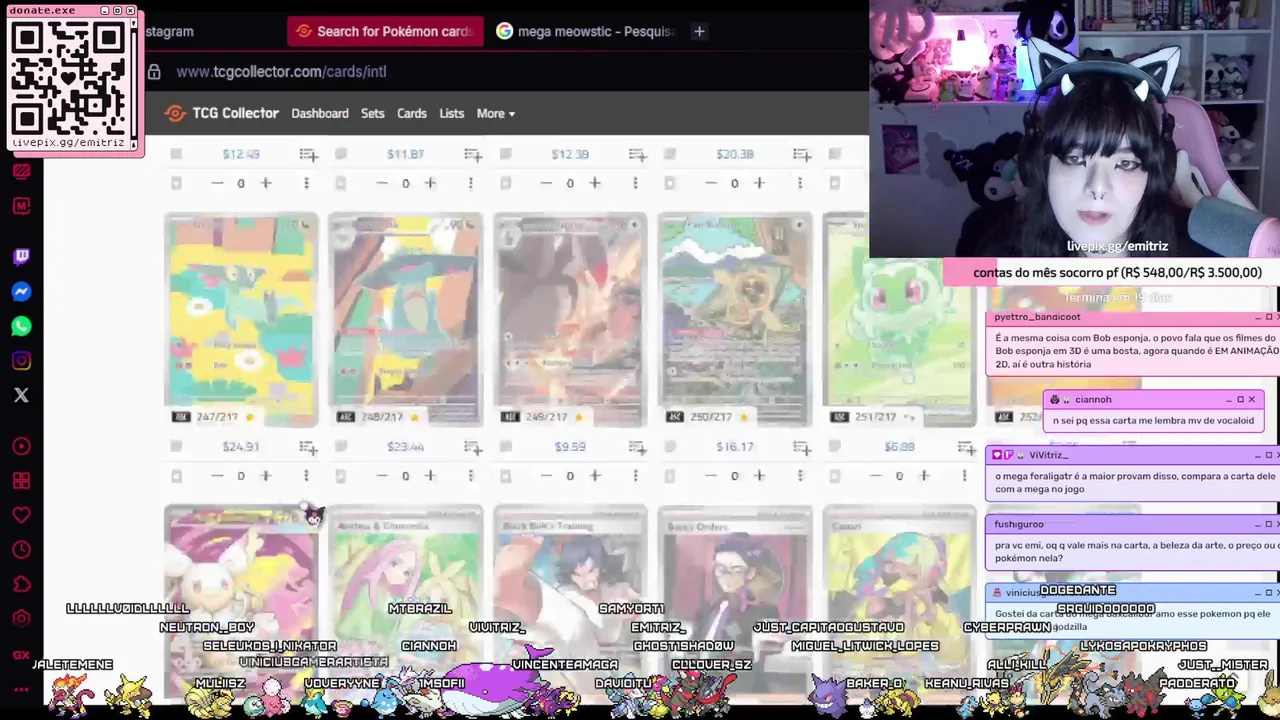Decrease quantity for the $20.38 card

coord(710,183)
